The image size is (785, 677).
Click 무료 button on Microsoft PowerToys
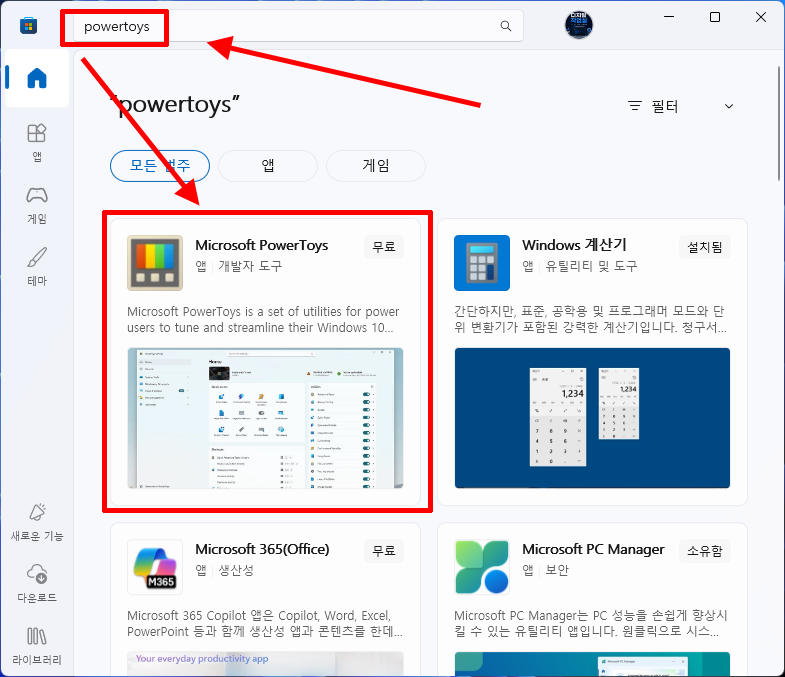[384, 247]
